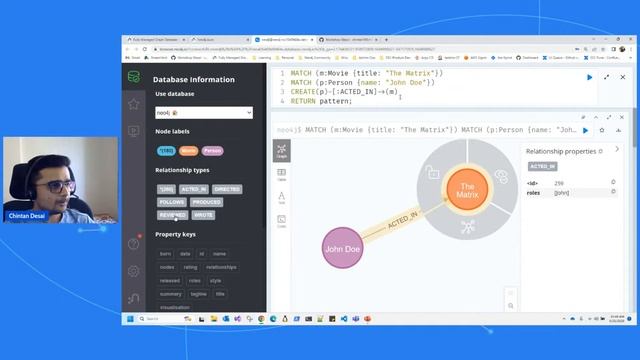Open the Help question mark sidebar icon

point(133,244)
